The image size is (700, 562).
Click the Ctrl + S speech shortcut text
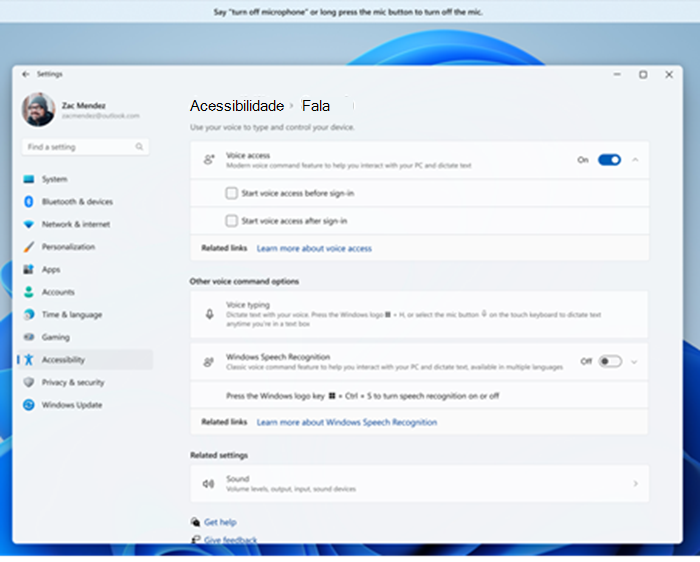362,396
